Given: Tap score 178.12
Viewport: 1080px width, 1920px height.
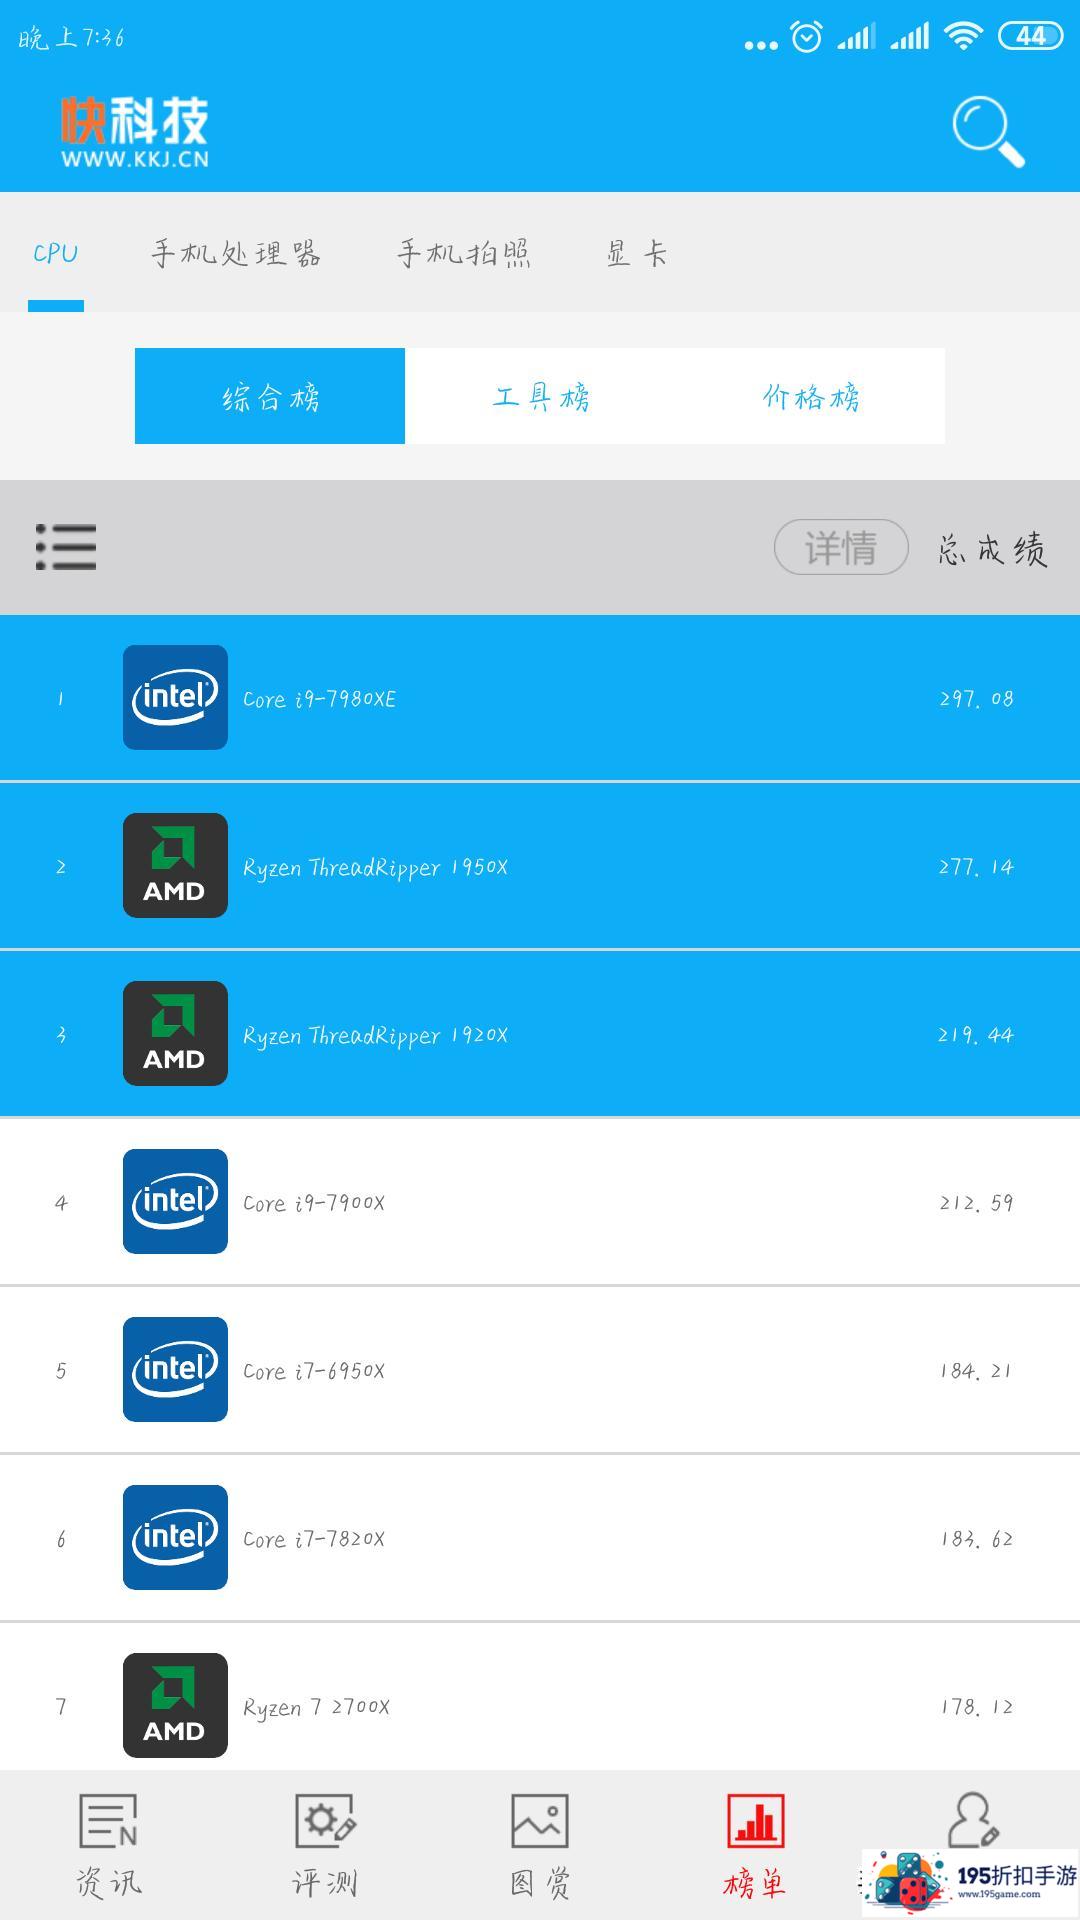Looking at the screenshot, I should click(x=976, y=1707).
